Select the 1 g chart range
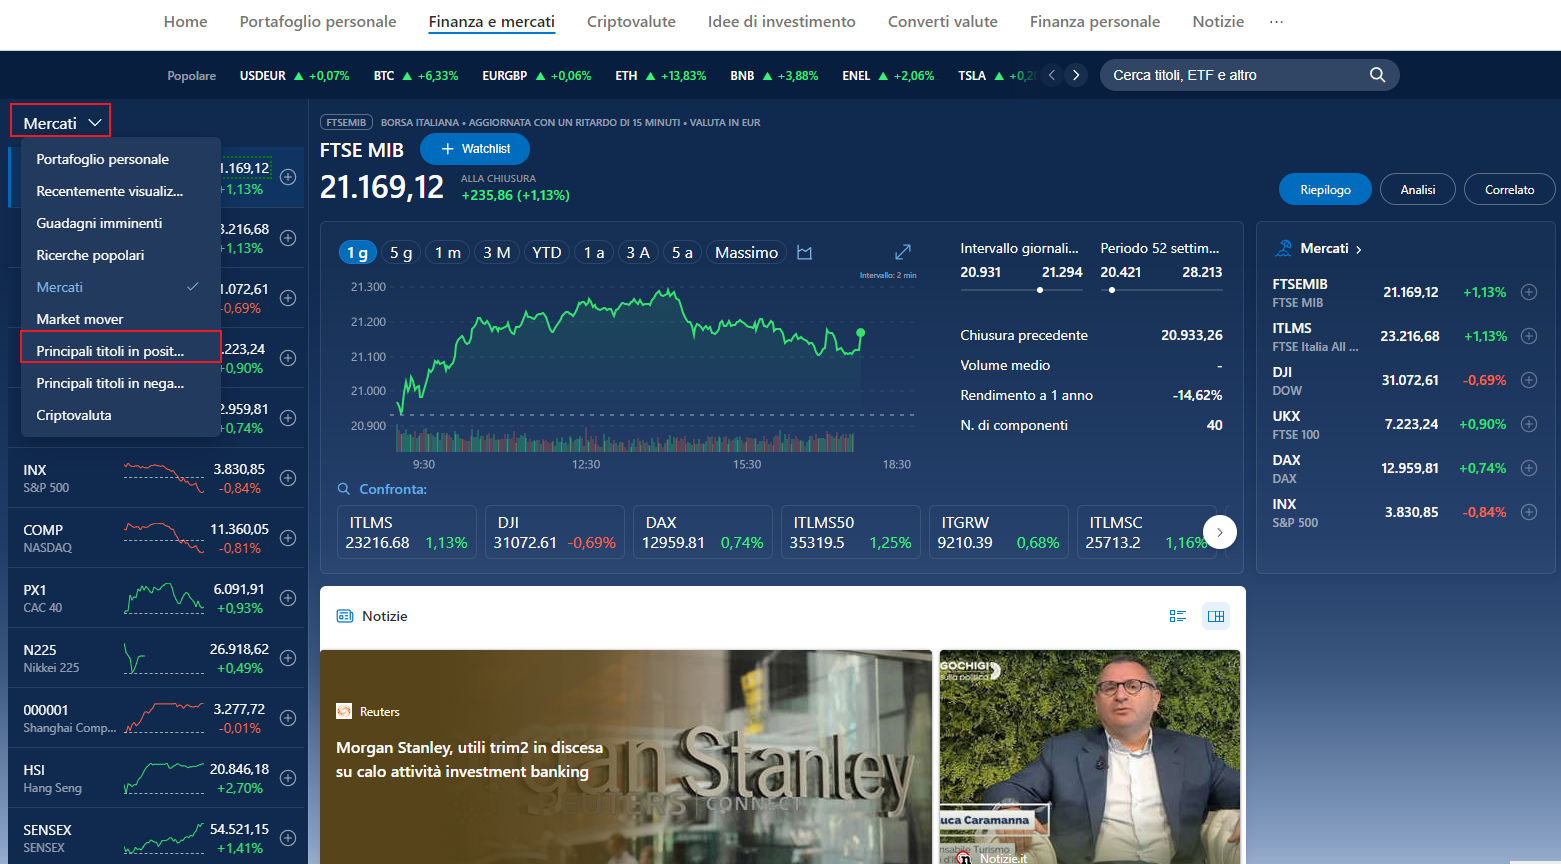The image size is (1561, 864). click(x=357, y=253)
